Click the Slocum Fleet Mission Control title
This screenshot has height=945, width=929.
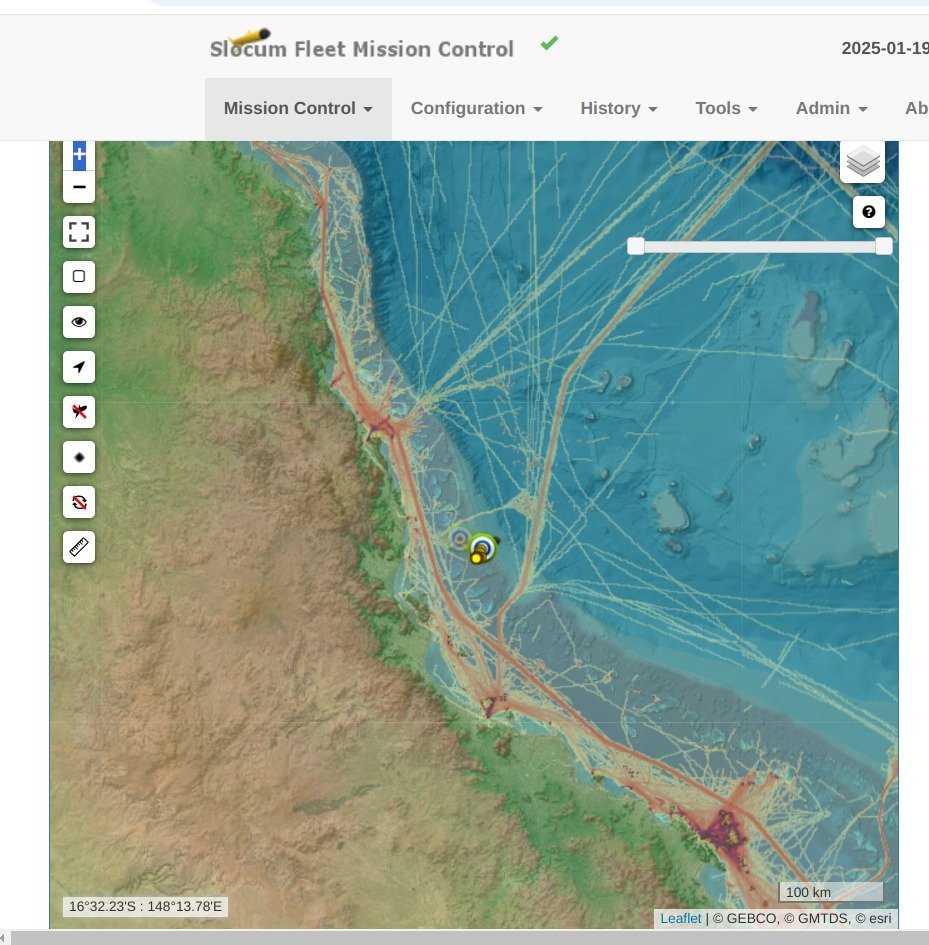coord(362,49)
